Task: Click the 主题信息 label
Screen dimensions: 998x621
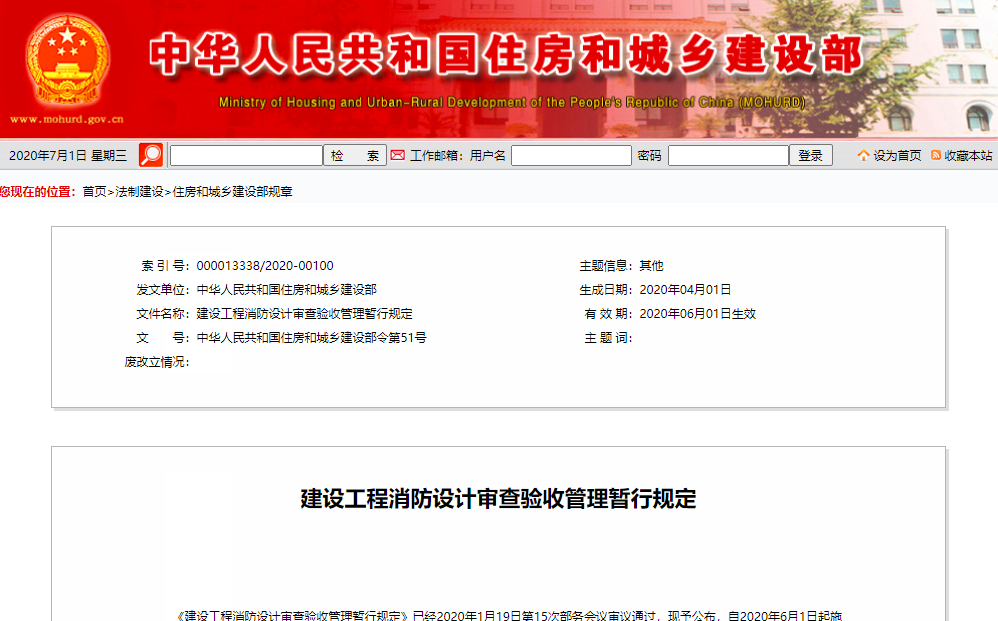Action: click(606, 266)
